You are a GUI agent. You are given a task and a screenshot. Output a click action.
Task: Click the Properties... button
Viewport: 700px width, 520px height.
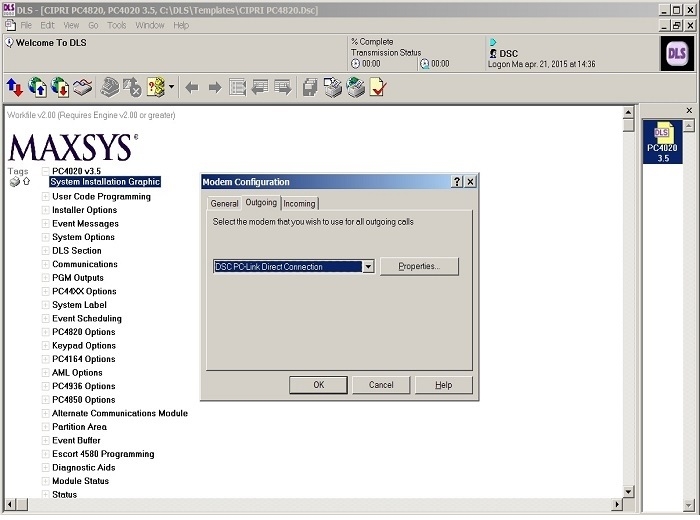pos(419,266)
